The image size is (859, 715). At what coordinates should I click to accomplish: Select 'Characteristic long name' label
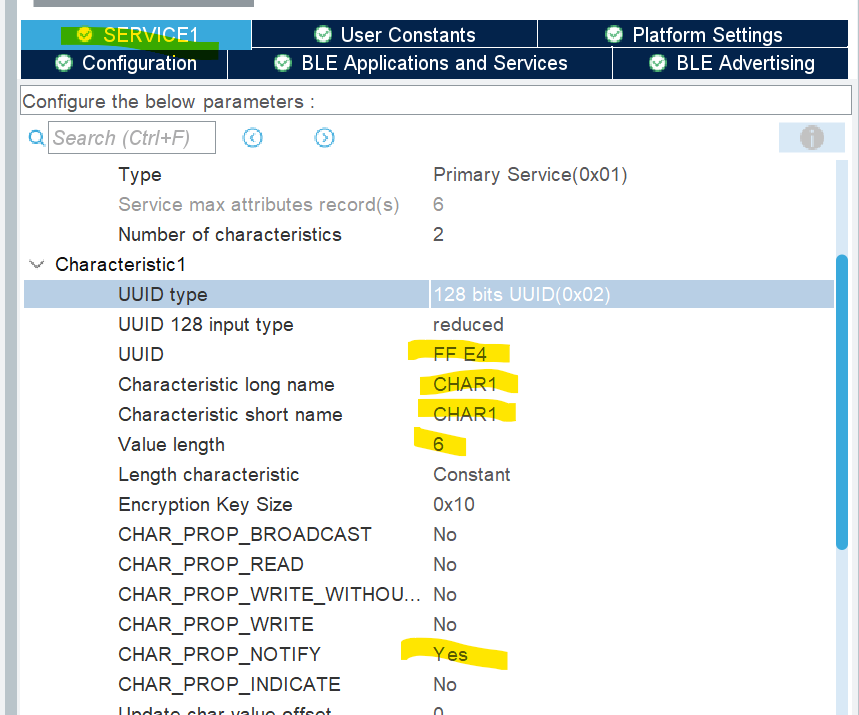pos(226,385)
